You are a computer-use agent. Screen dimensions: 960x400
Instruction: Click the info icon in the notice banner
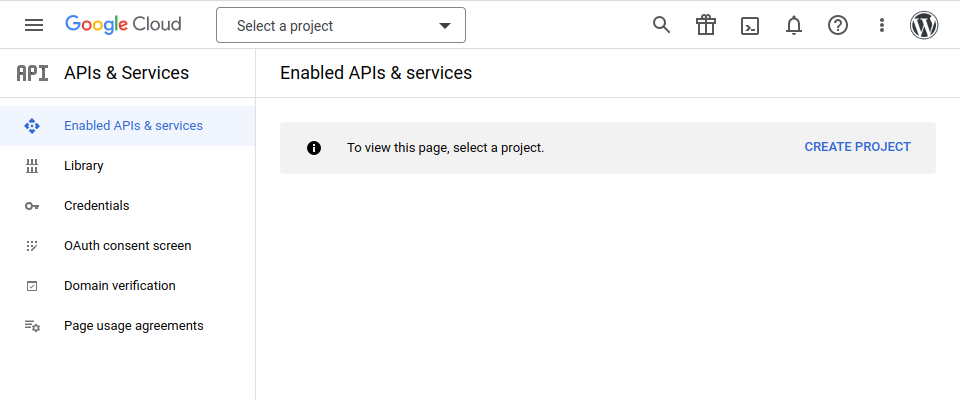314,148
